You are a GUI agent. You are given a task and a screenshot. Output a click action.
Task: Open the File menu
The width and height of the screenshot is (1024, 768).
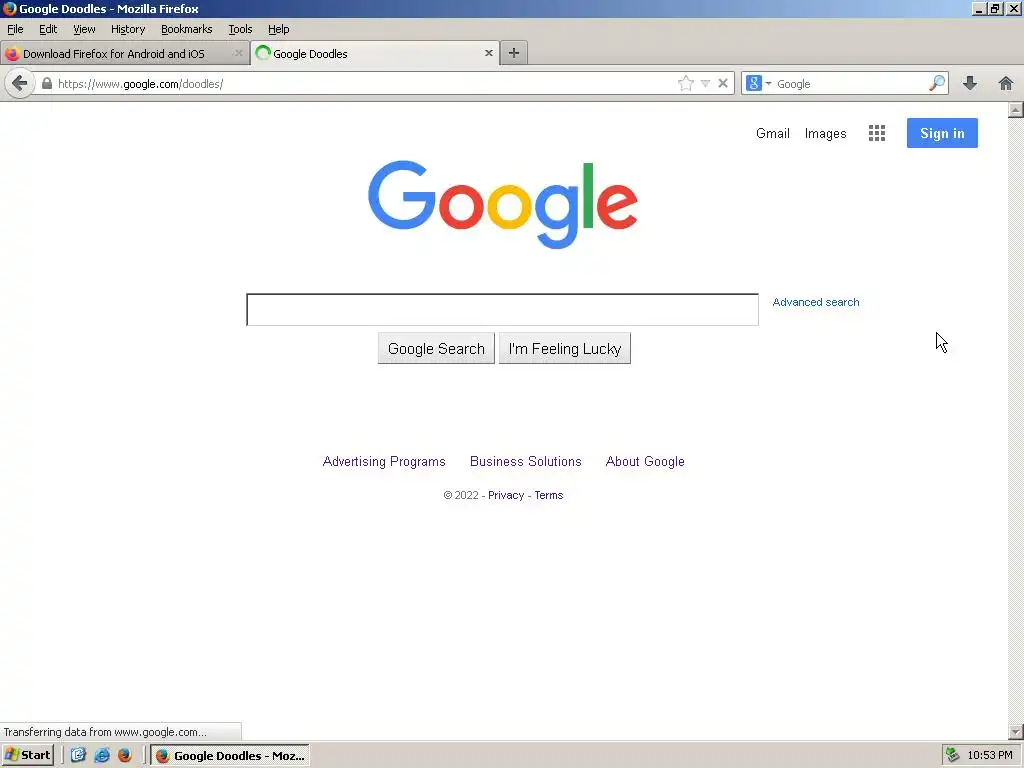15,29
